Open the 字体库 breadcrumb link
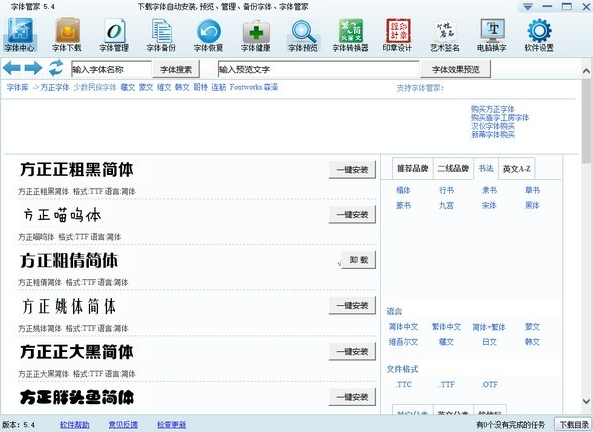The width and height of the screenshot is (593, 432). [x=17, y=87]
